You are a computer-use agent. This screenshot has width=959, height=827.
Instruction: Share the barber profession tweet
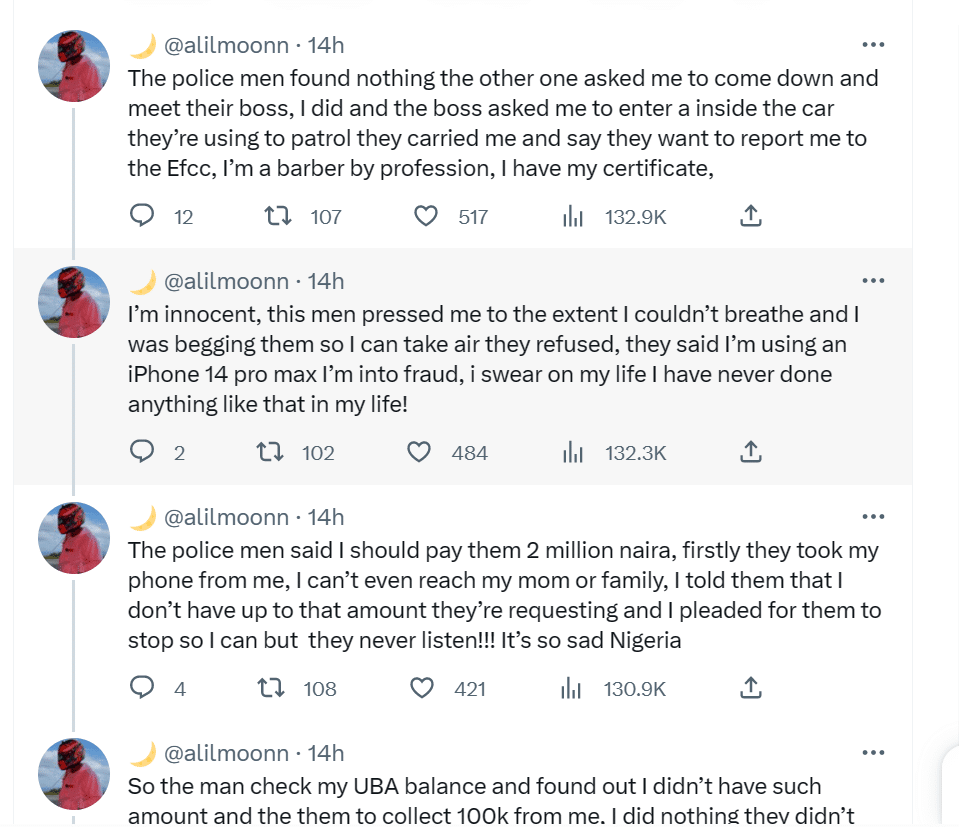coord(751,216)
